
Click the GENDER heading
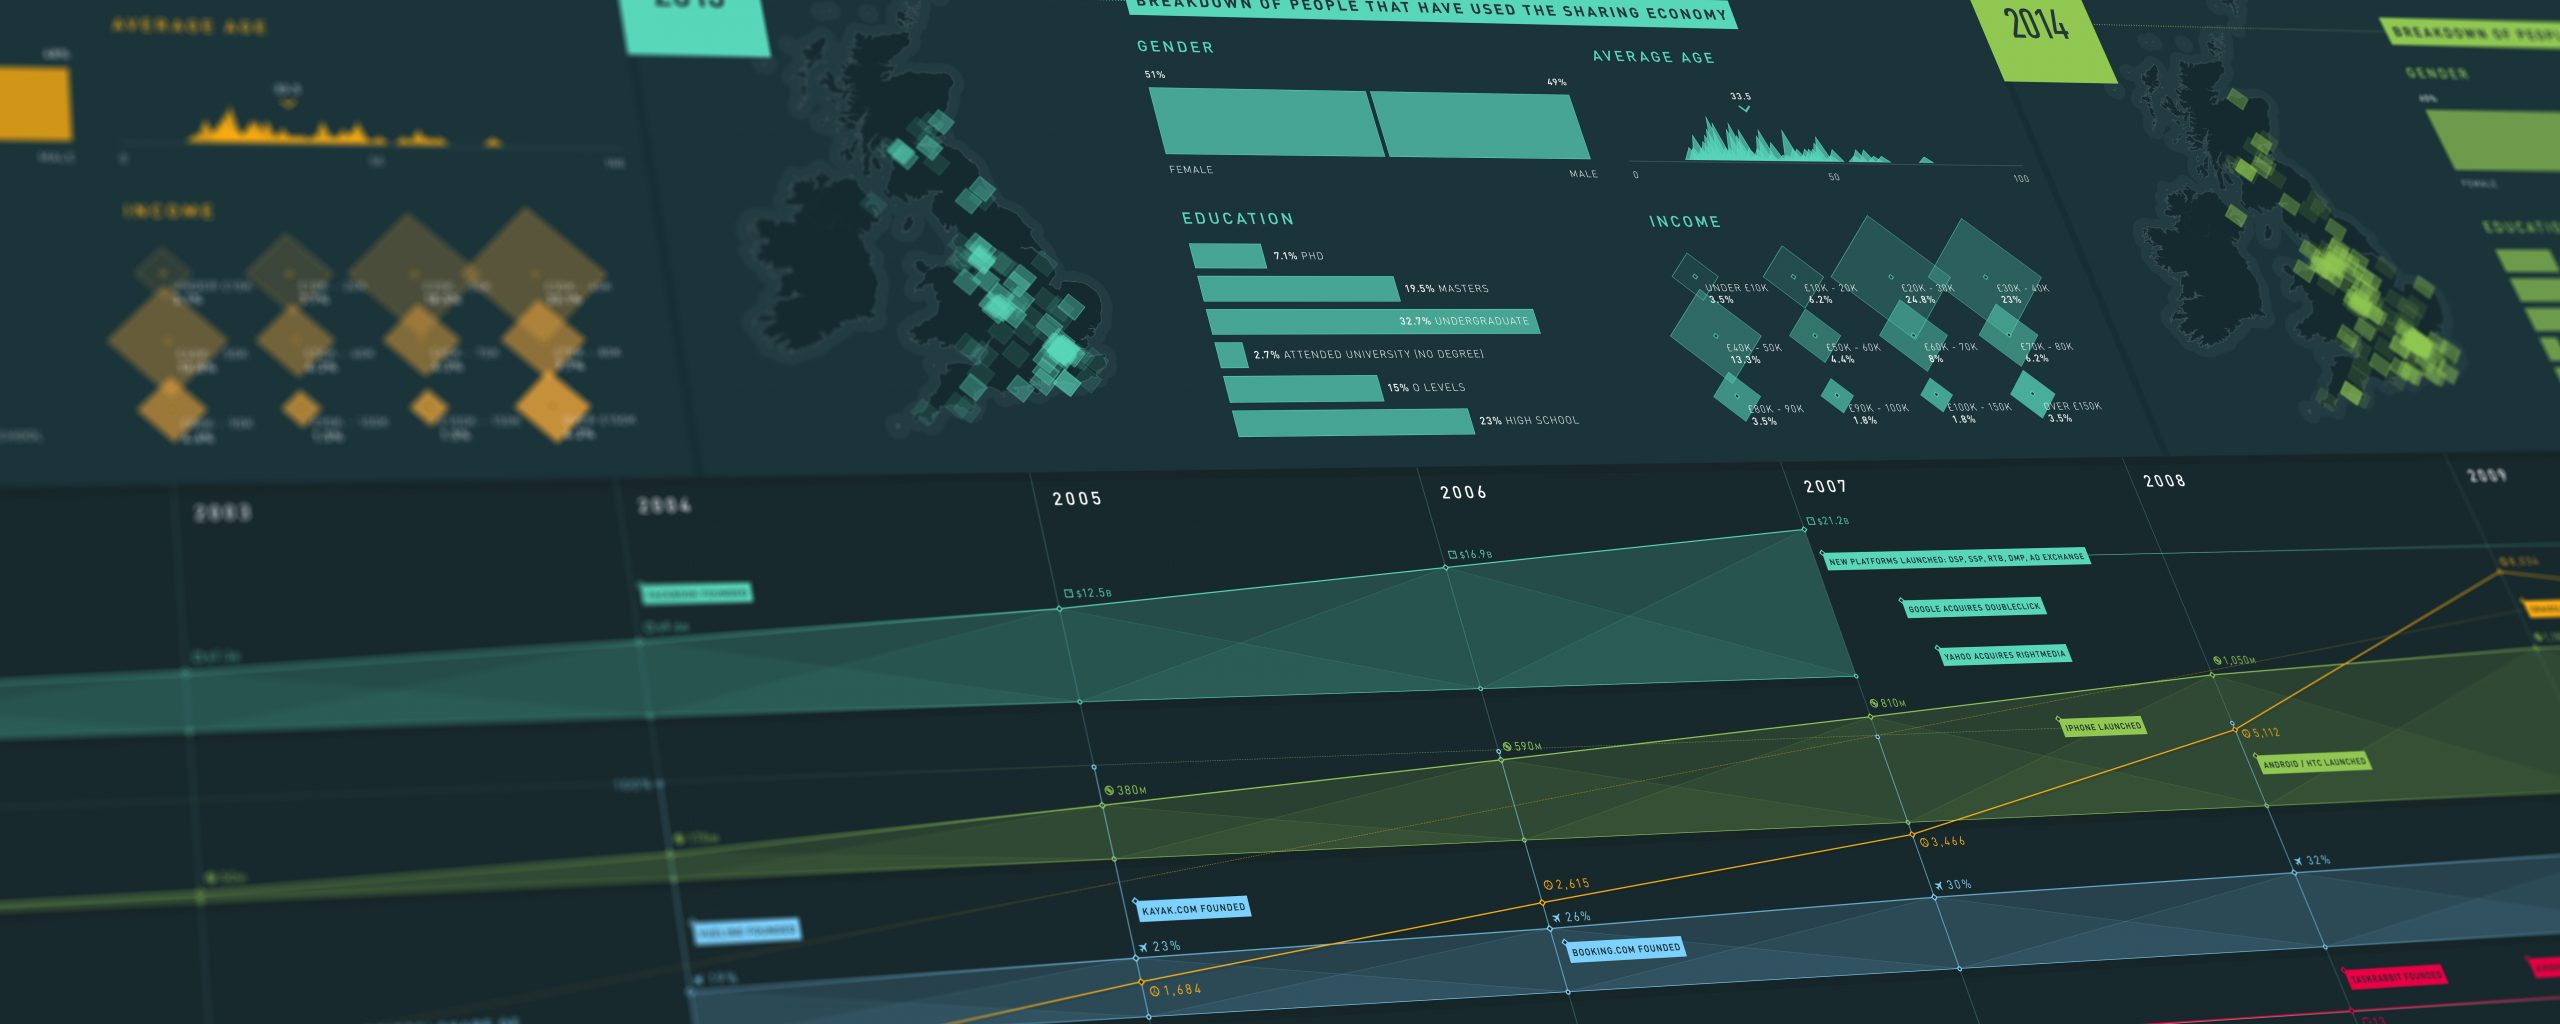[x=1175, y=47]
